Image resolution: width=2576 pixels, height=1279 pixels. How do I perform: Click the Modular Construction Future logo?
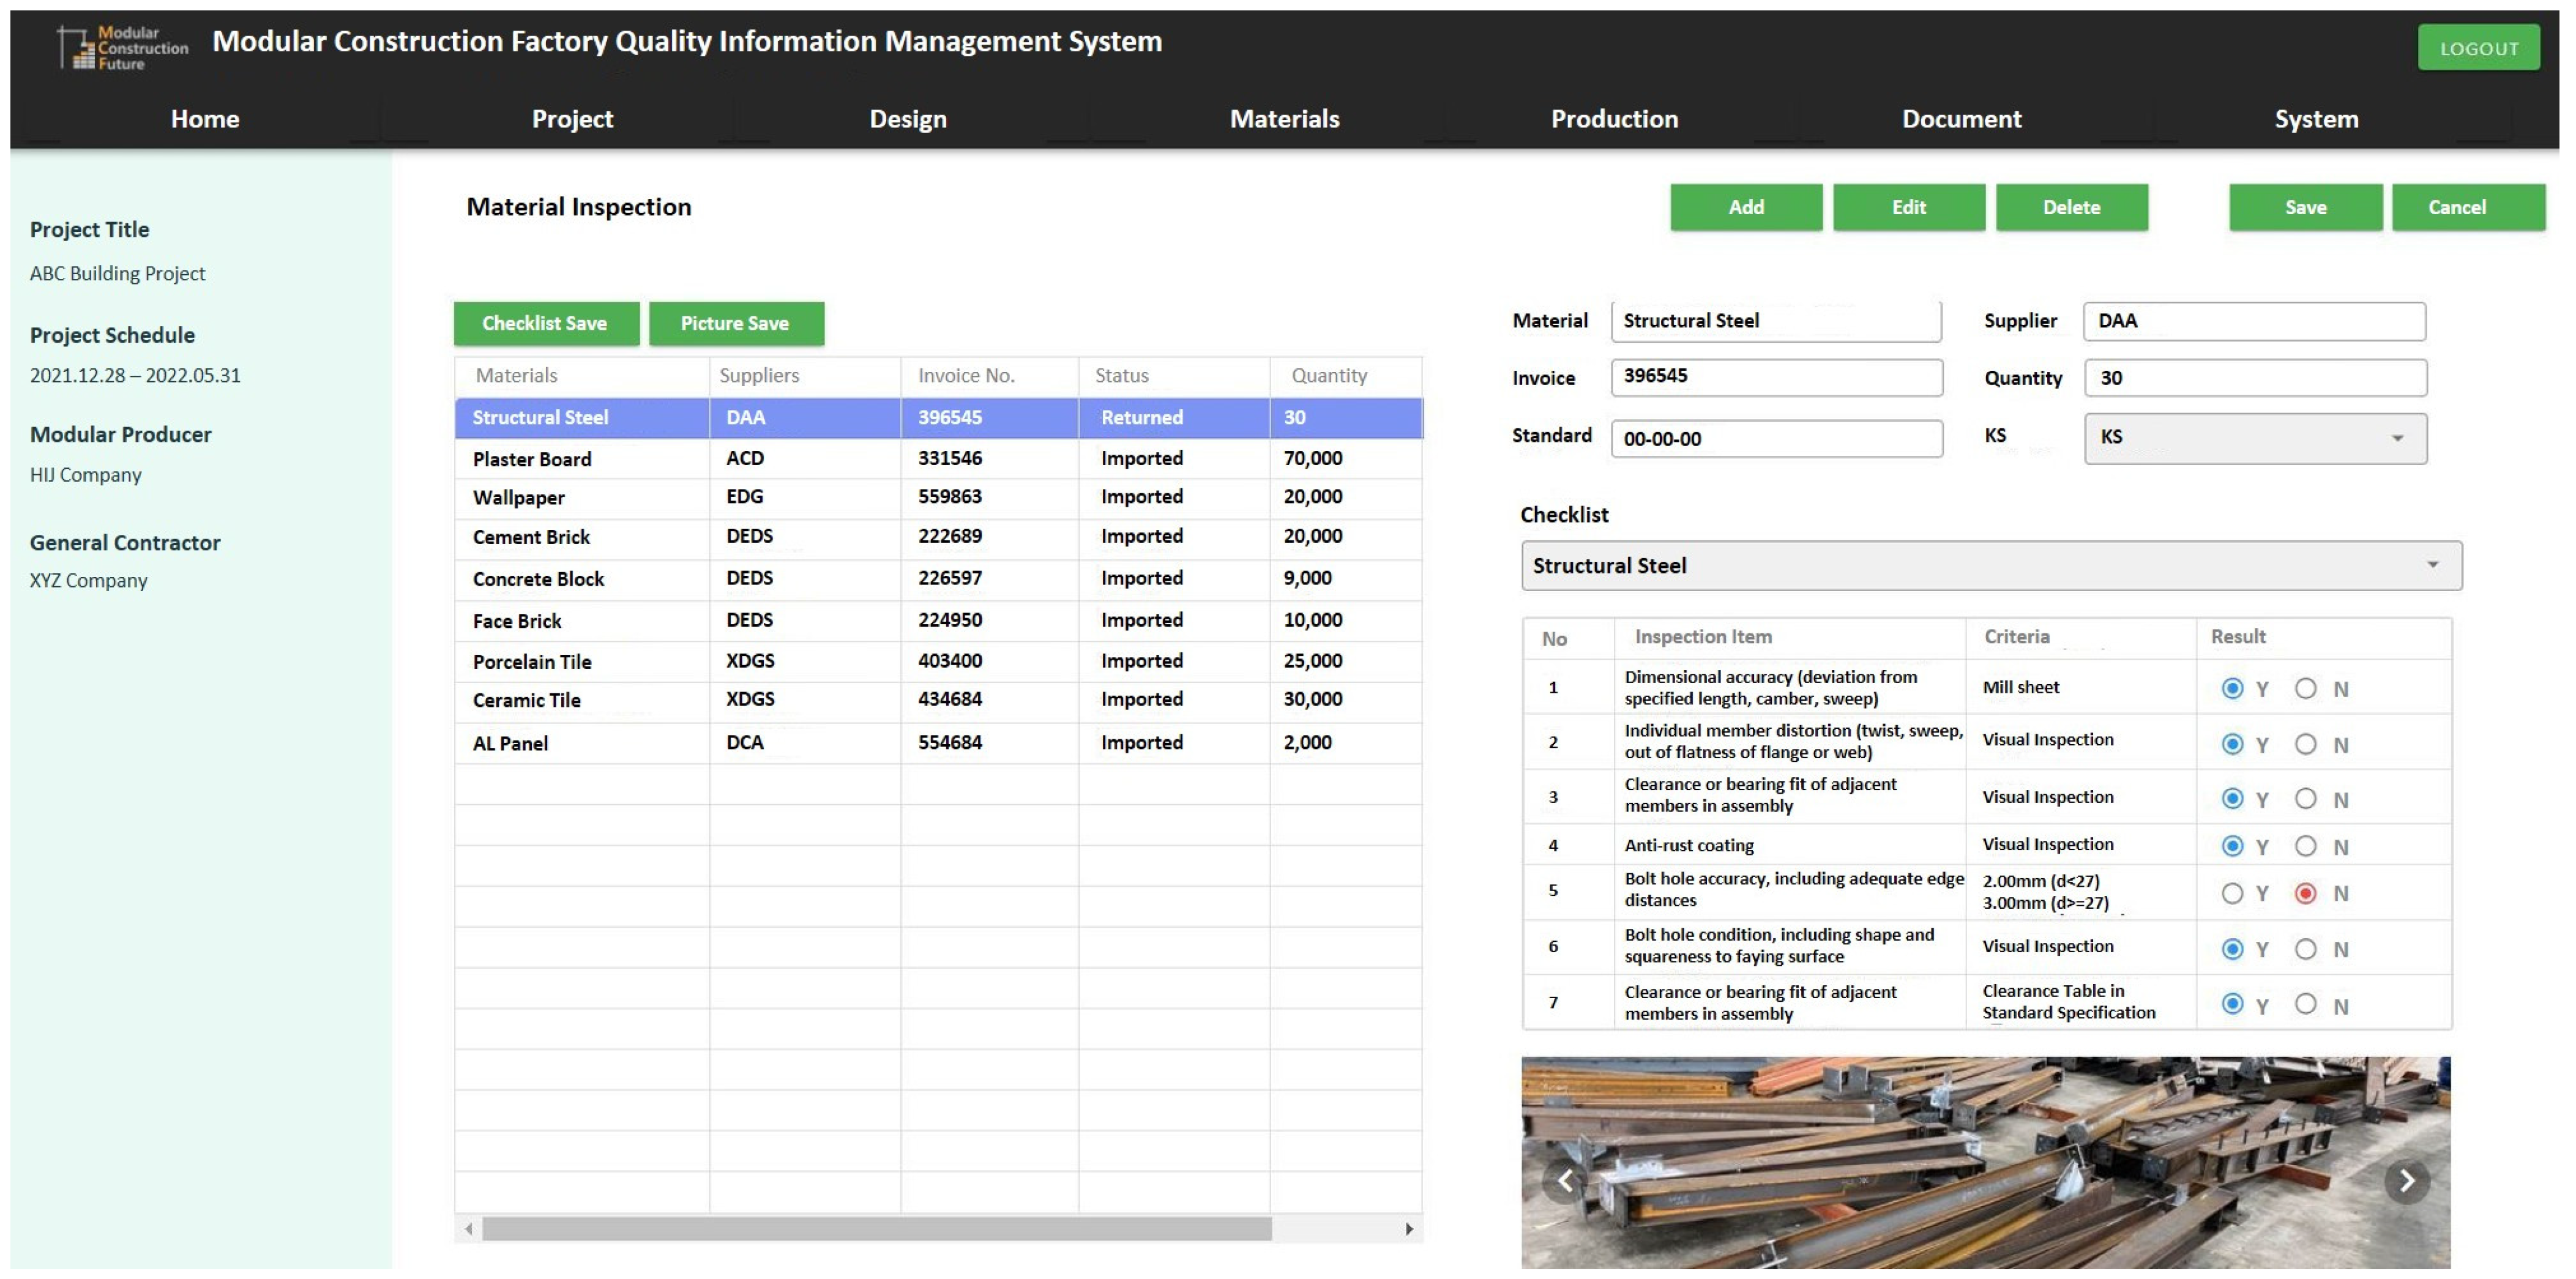pos(123,48)
